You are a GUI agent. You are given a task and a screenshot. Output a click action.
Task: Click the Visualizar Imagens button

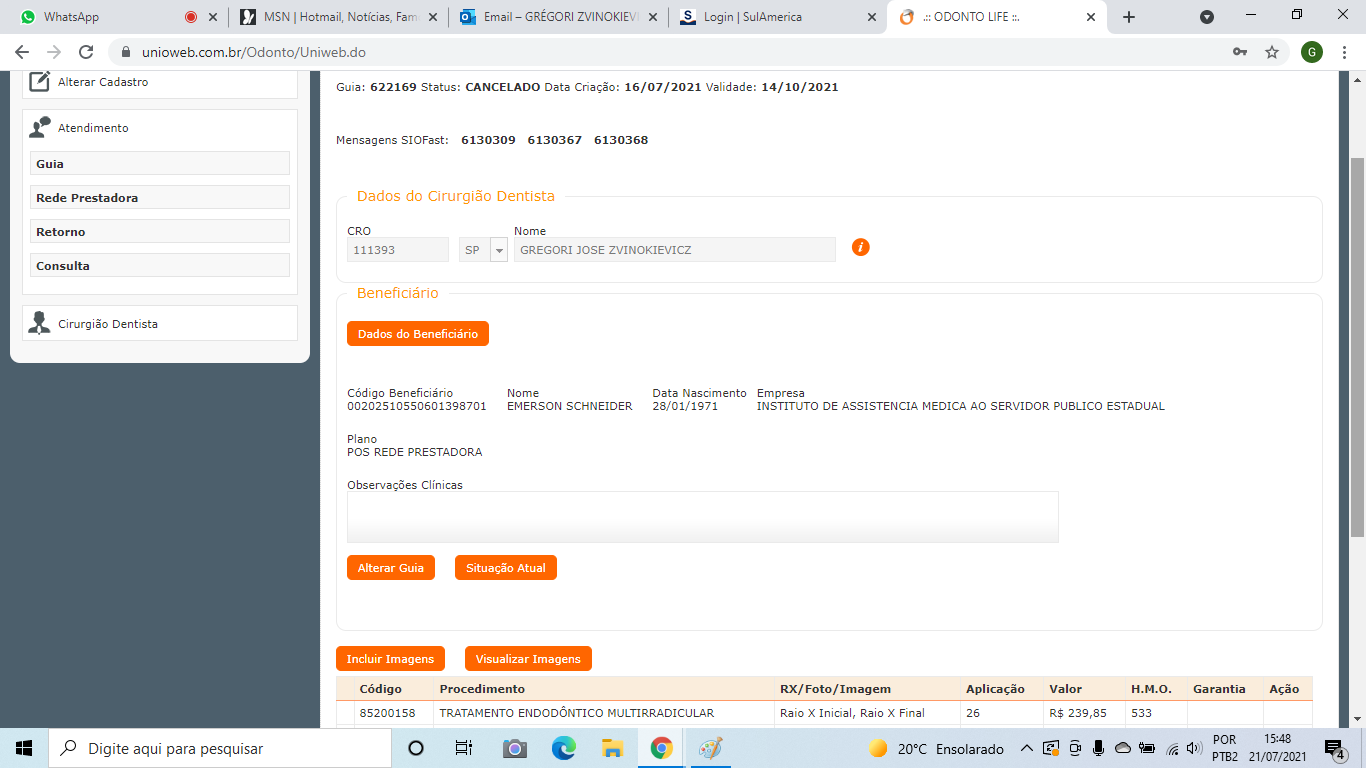528,659
